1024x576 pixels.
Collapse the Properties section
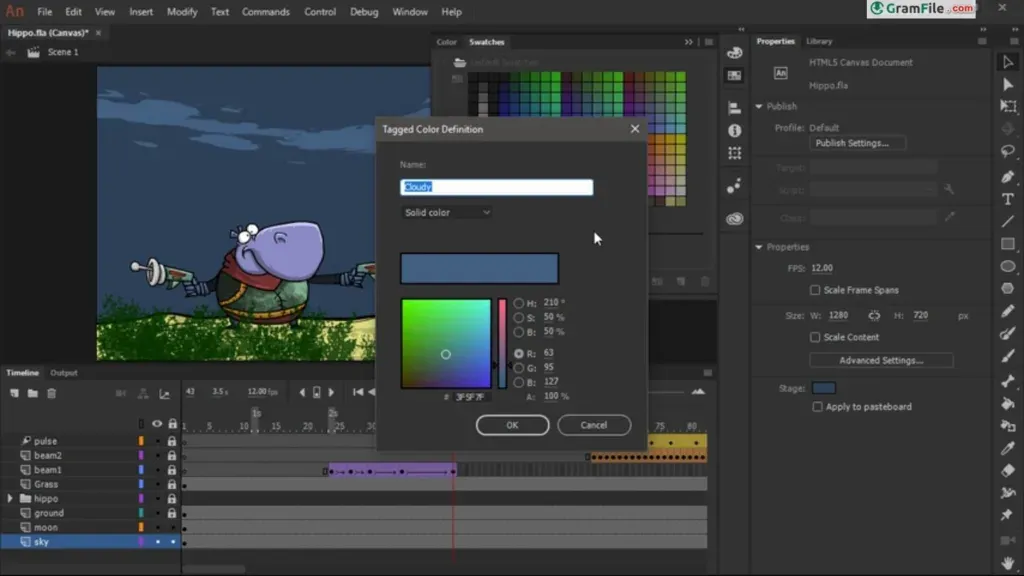coord(759,248)
